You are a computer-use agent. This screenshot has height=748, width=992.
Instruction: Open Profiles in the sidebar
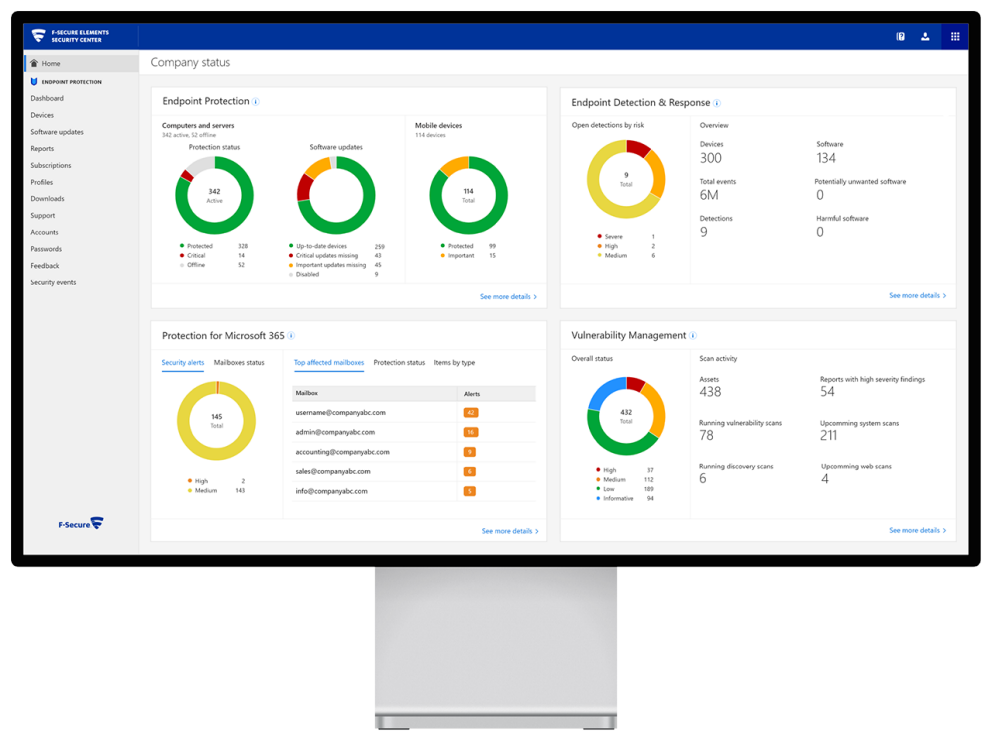click(42, 182)
